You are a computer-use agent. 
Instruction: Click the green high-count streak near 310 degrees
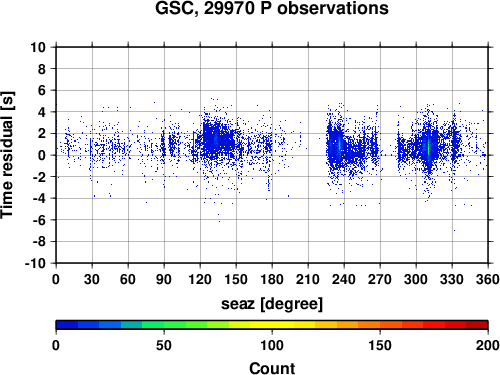point(428,148)
